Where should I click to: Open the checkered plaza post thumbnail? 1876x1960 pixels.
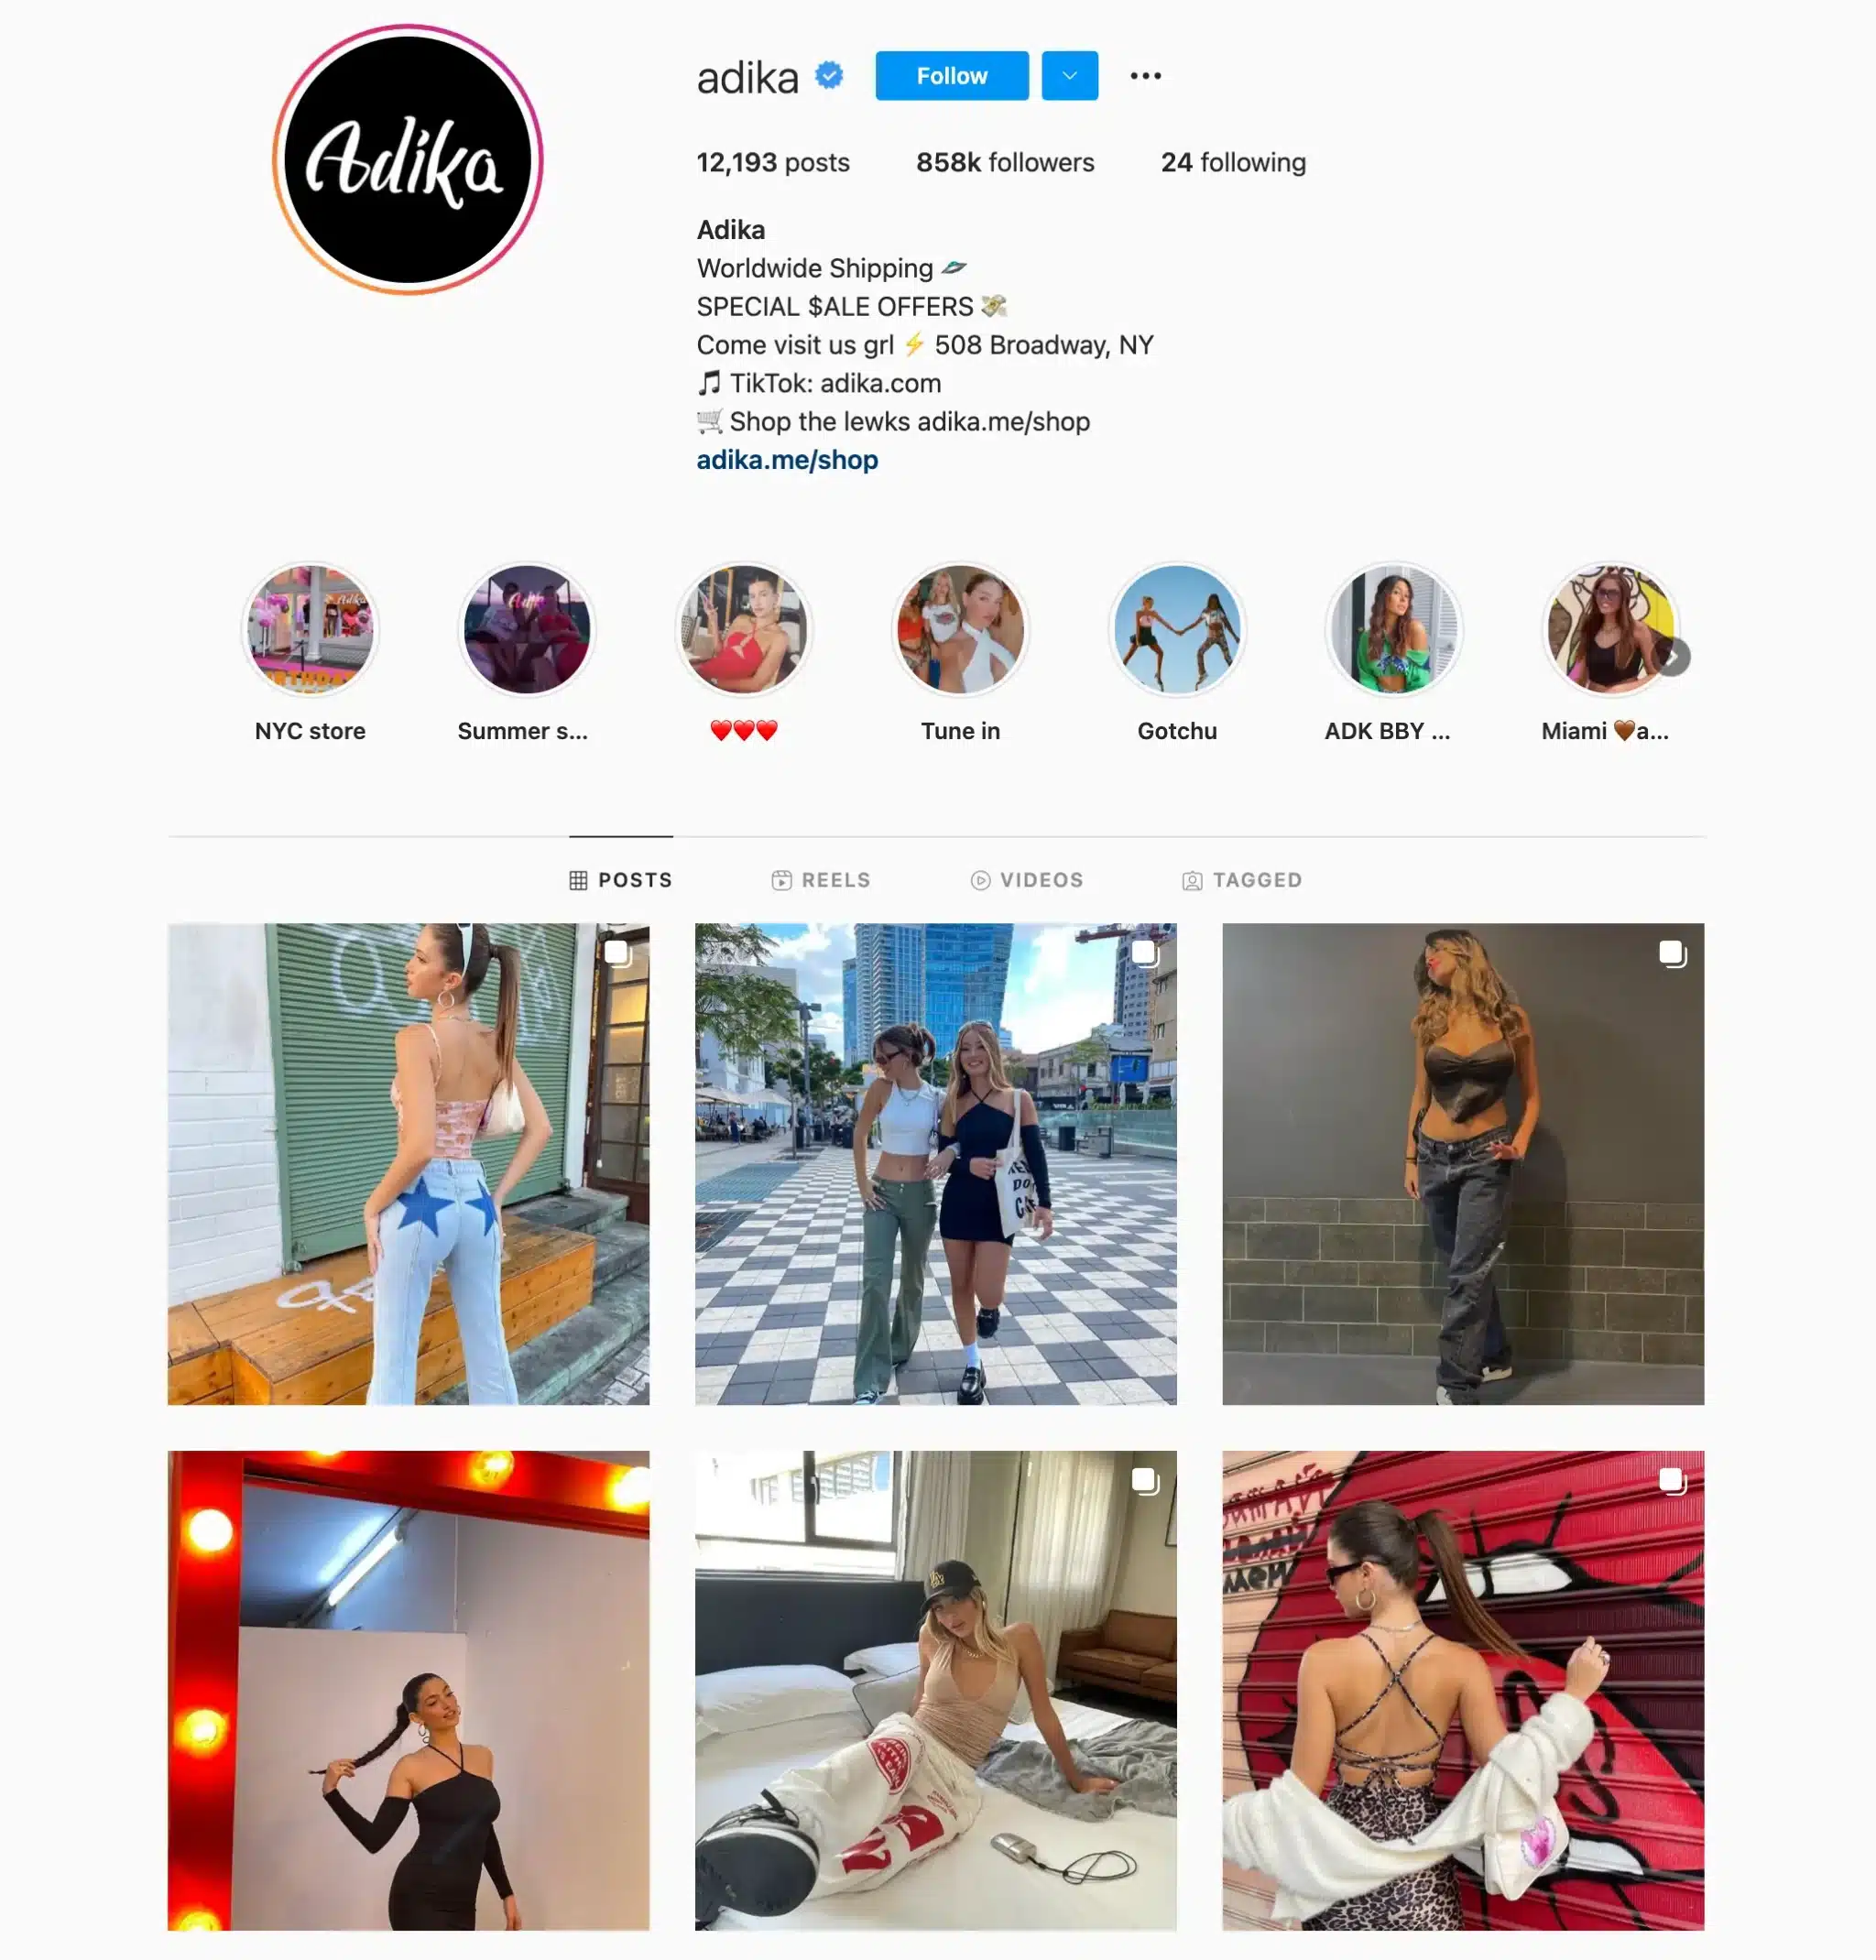click(x=935, y=1164)
